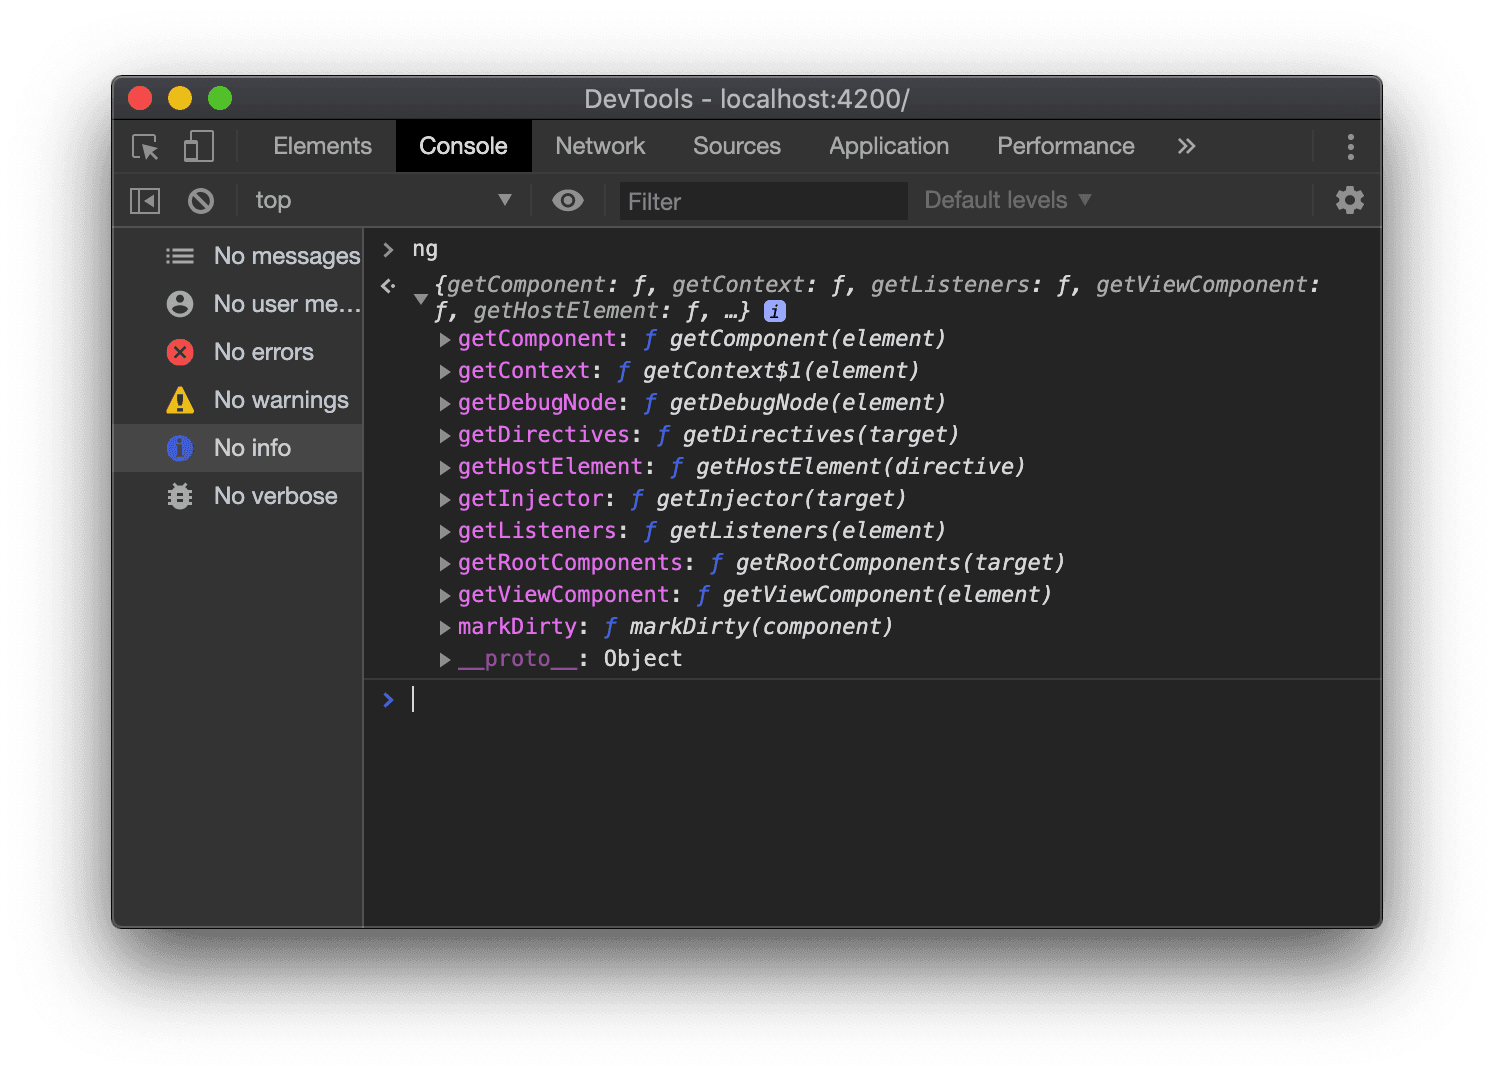The height and width of the screenshot is (1076, 1494).
Task: Click the getHostElement(directive) function text
Action: click(x=861, y=467)
